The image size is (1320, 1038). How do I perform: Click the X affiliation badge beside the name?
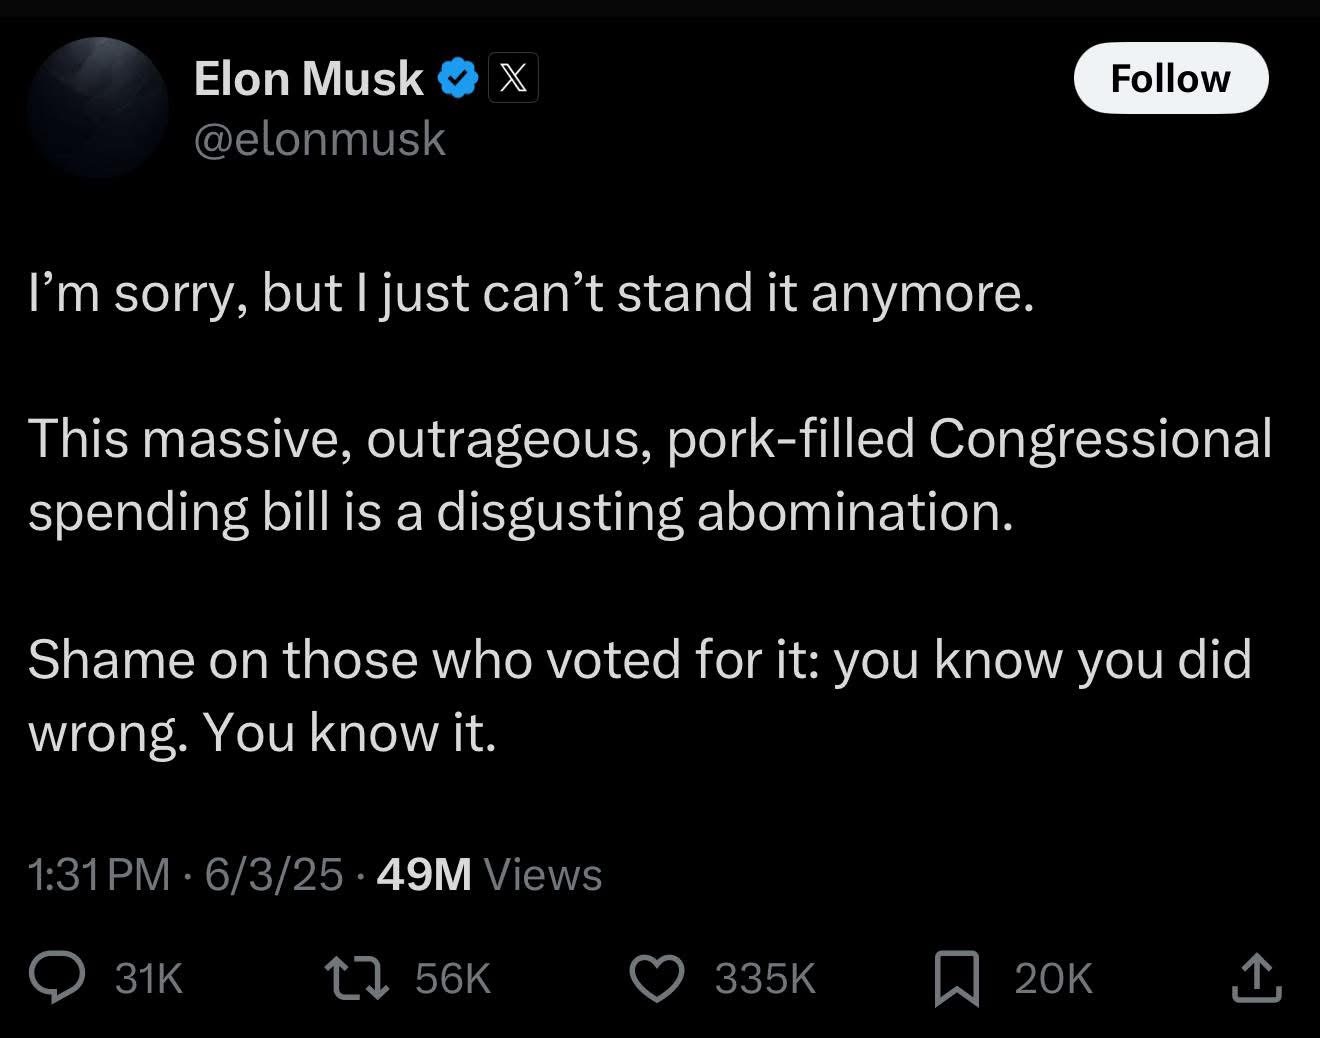coord(513,78)
